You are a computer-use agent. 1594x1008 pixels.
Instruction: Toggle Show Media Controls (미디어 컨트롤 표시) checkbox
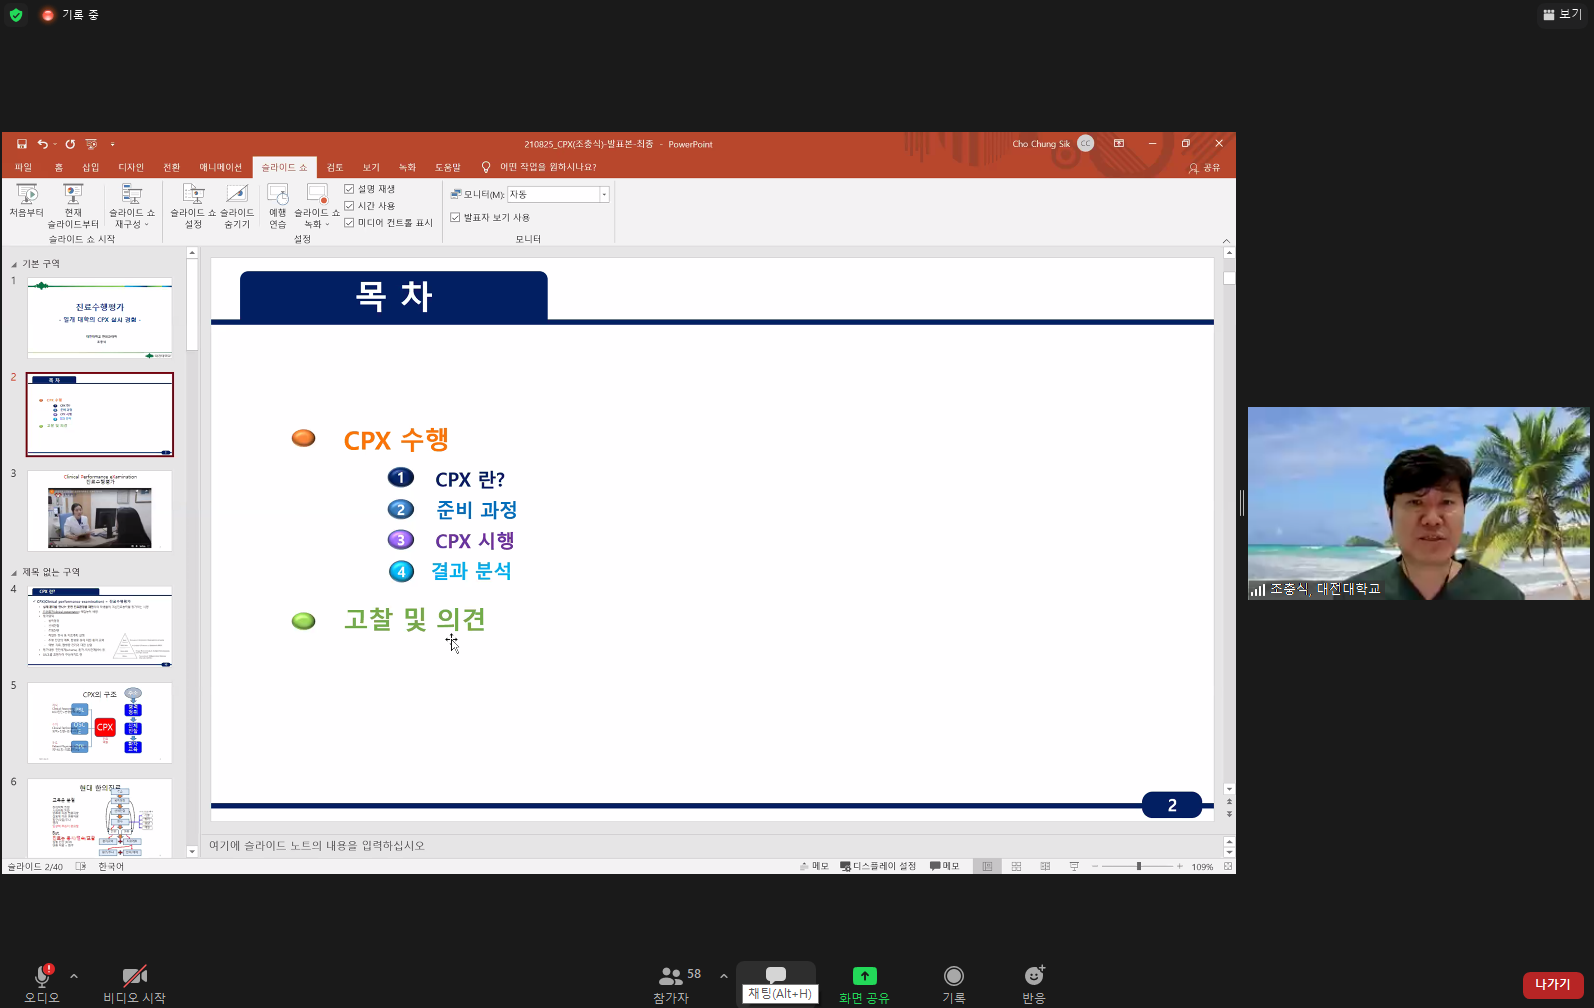pos(349,223)
